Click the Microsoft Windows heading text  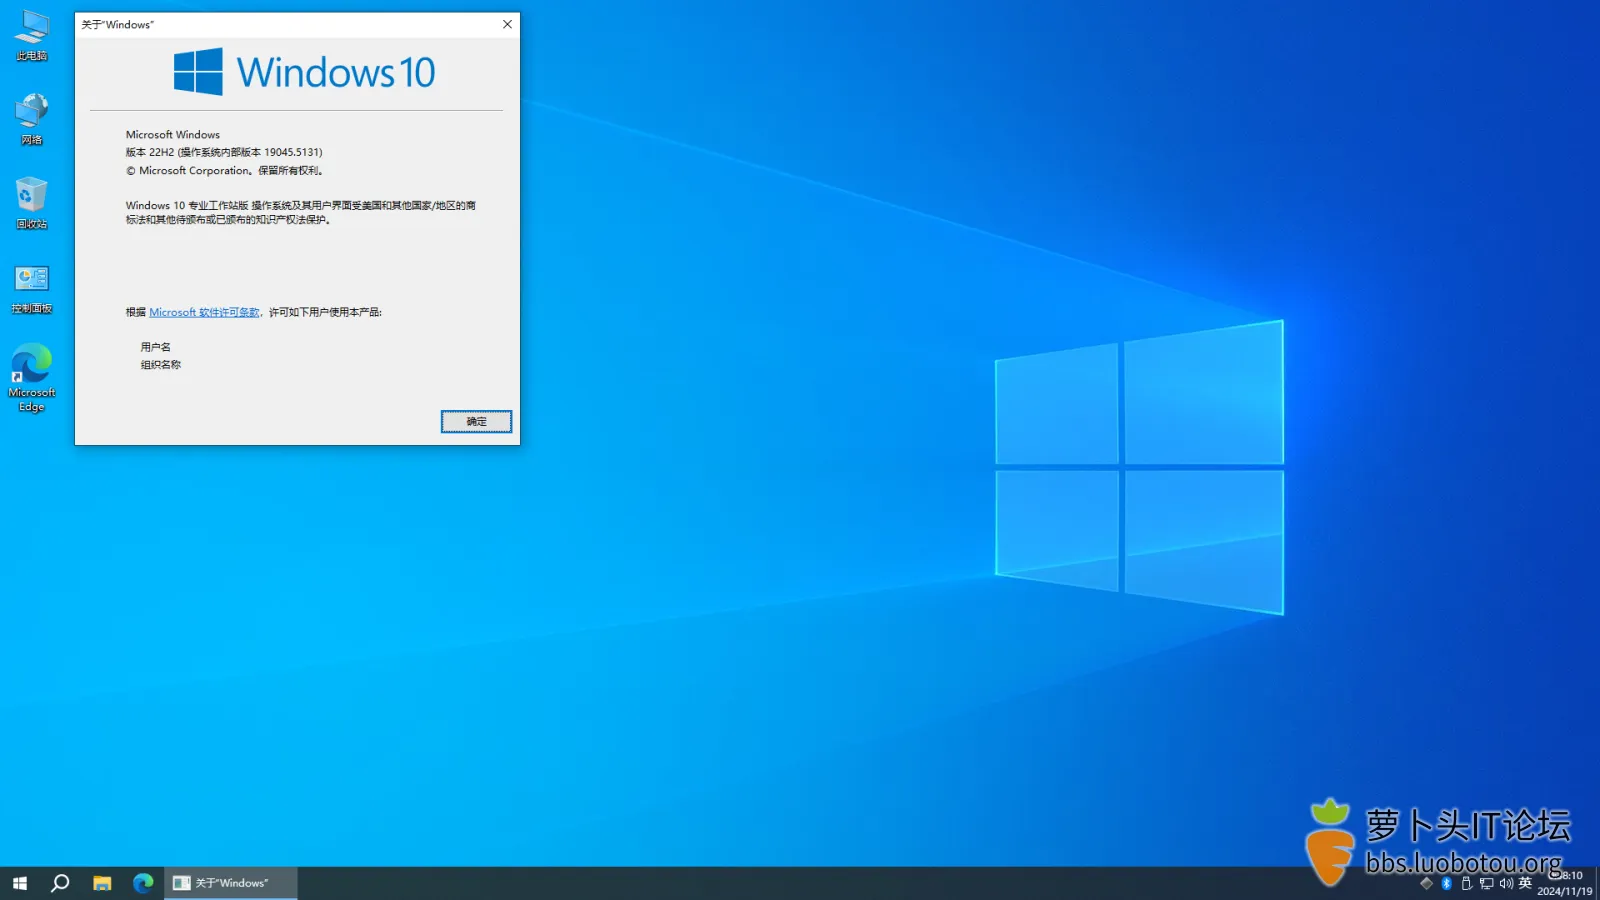point(172,134)
